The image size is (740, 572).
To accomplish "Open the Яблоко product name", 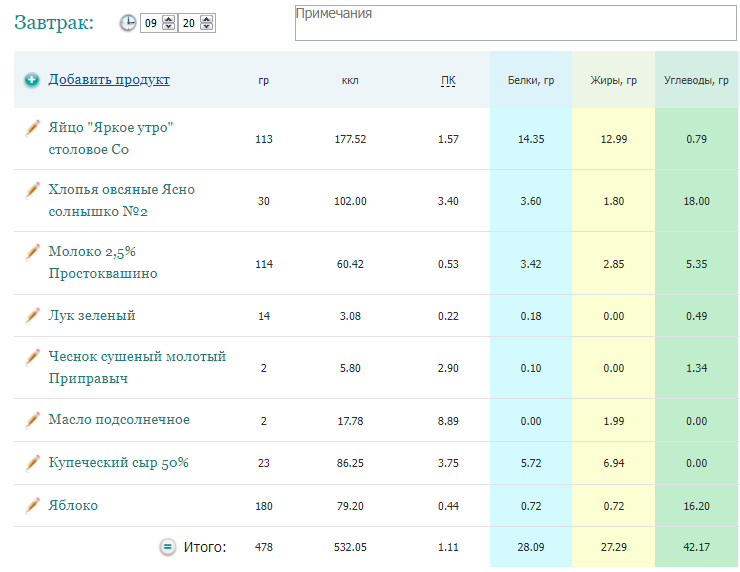I will click(x=73, y=505).
